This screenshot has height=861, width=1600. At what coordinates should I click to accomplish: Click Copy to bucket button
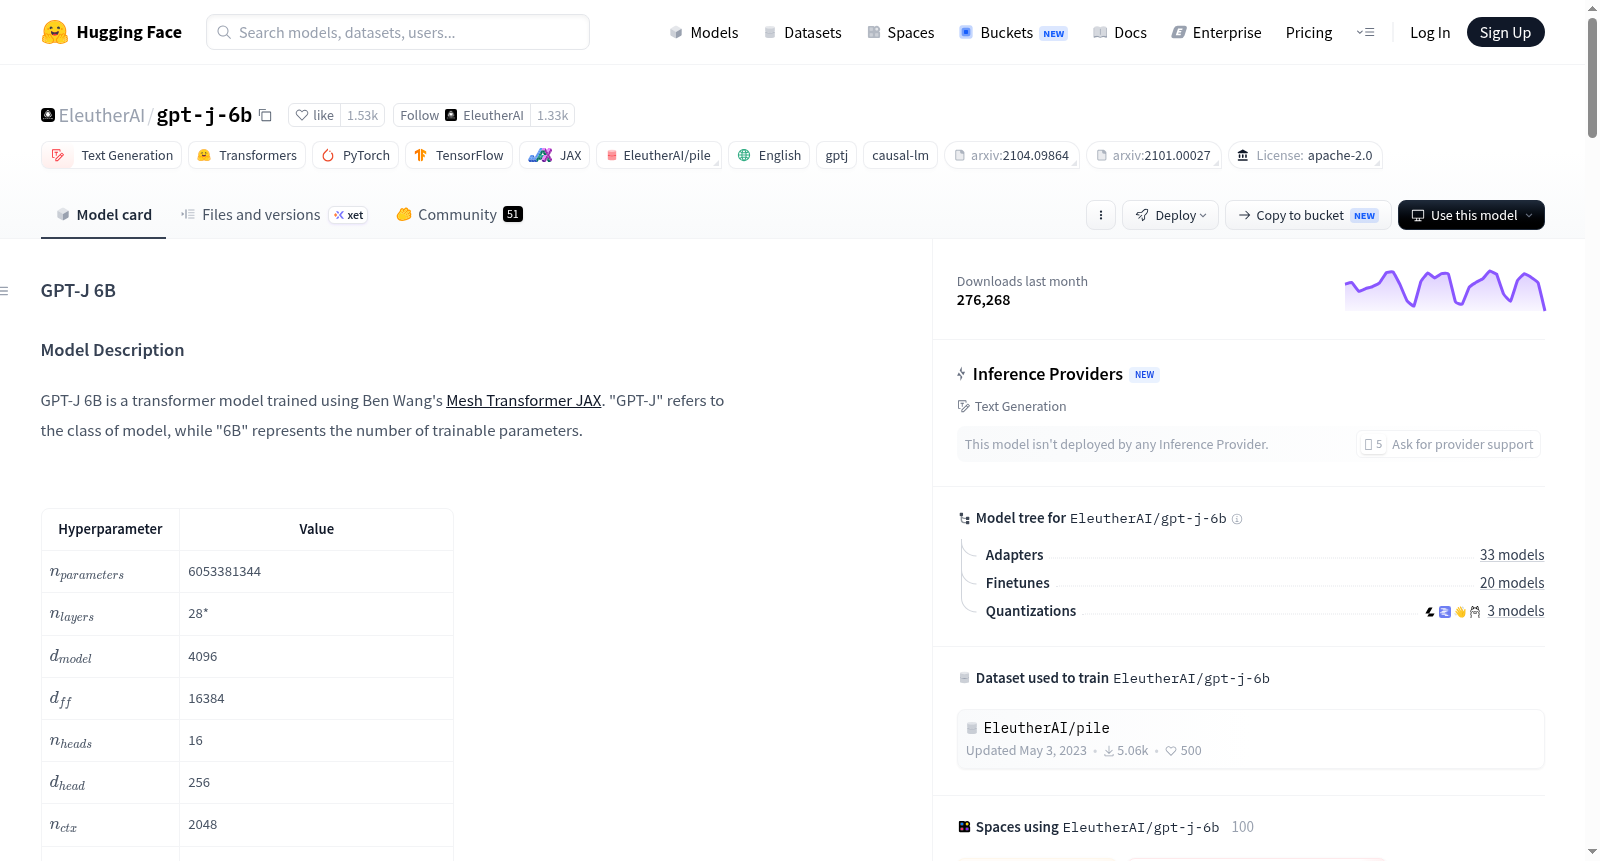pos(1308,215)
